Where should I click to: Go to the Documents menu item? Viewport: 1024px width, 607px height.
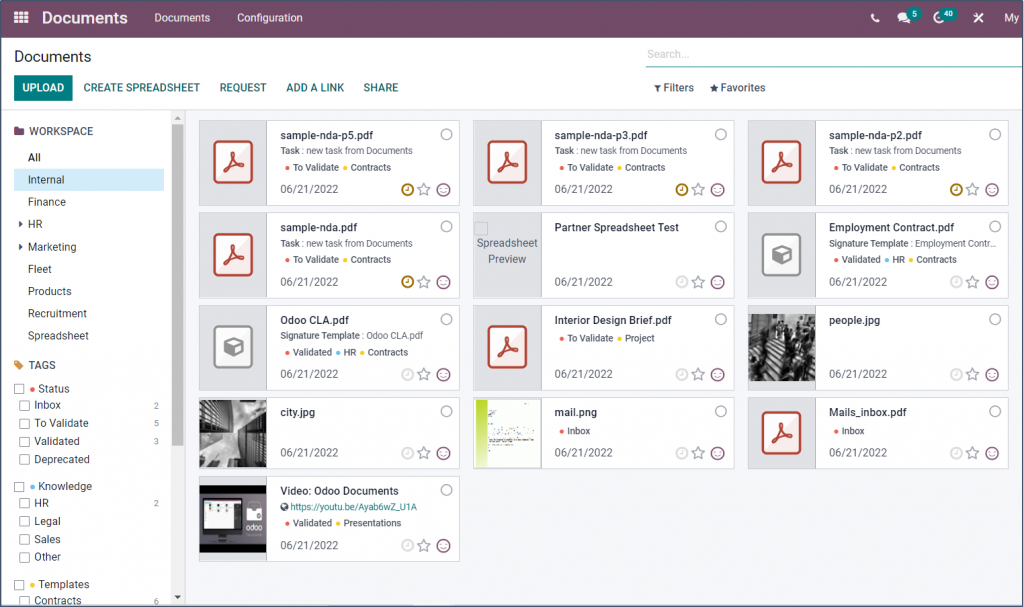(x=181, y=17)
